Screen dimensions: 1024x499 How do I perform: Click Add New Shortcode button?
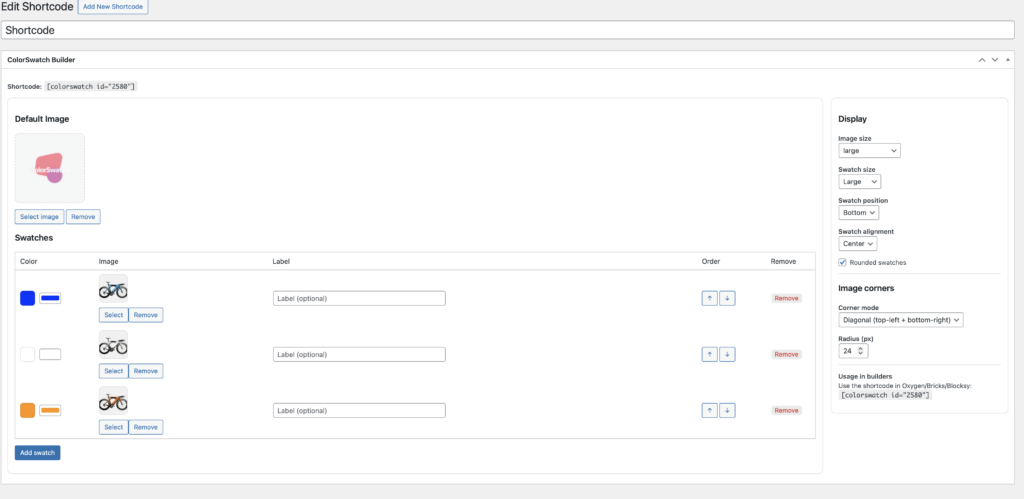[113, 7]
